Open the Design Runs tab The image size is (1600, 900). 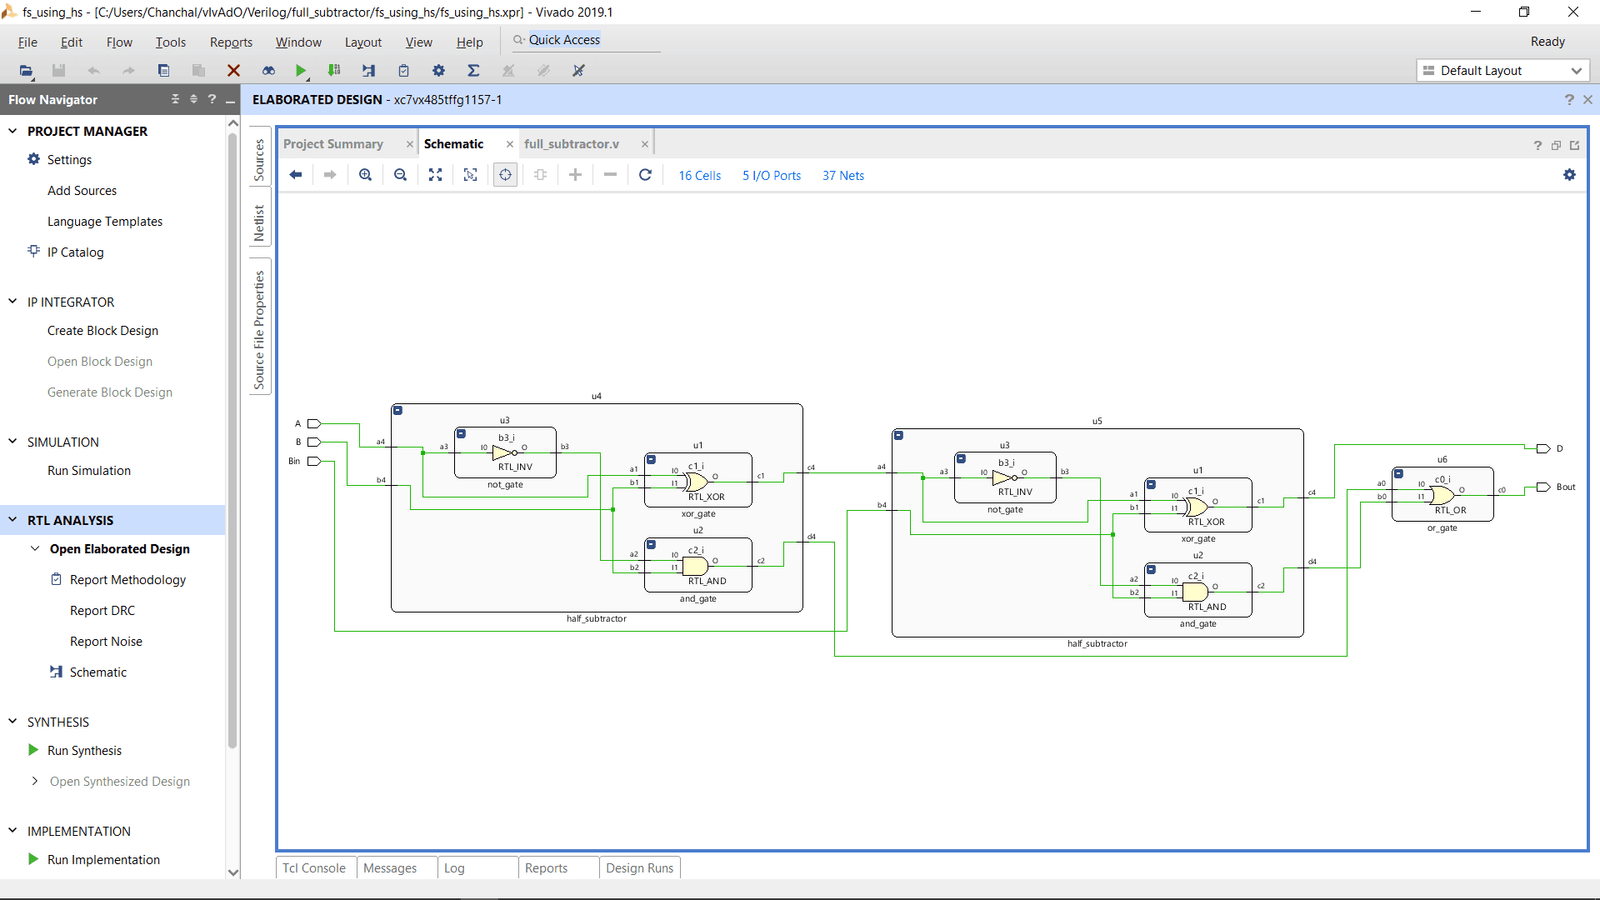click(640, 868)
